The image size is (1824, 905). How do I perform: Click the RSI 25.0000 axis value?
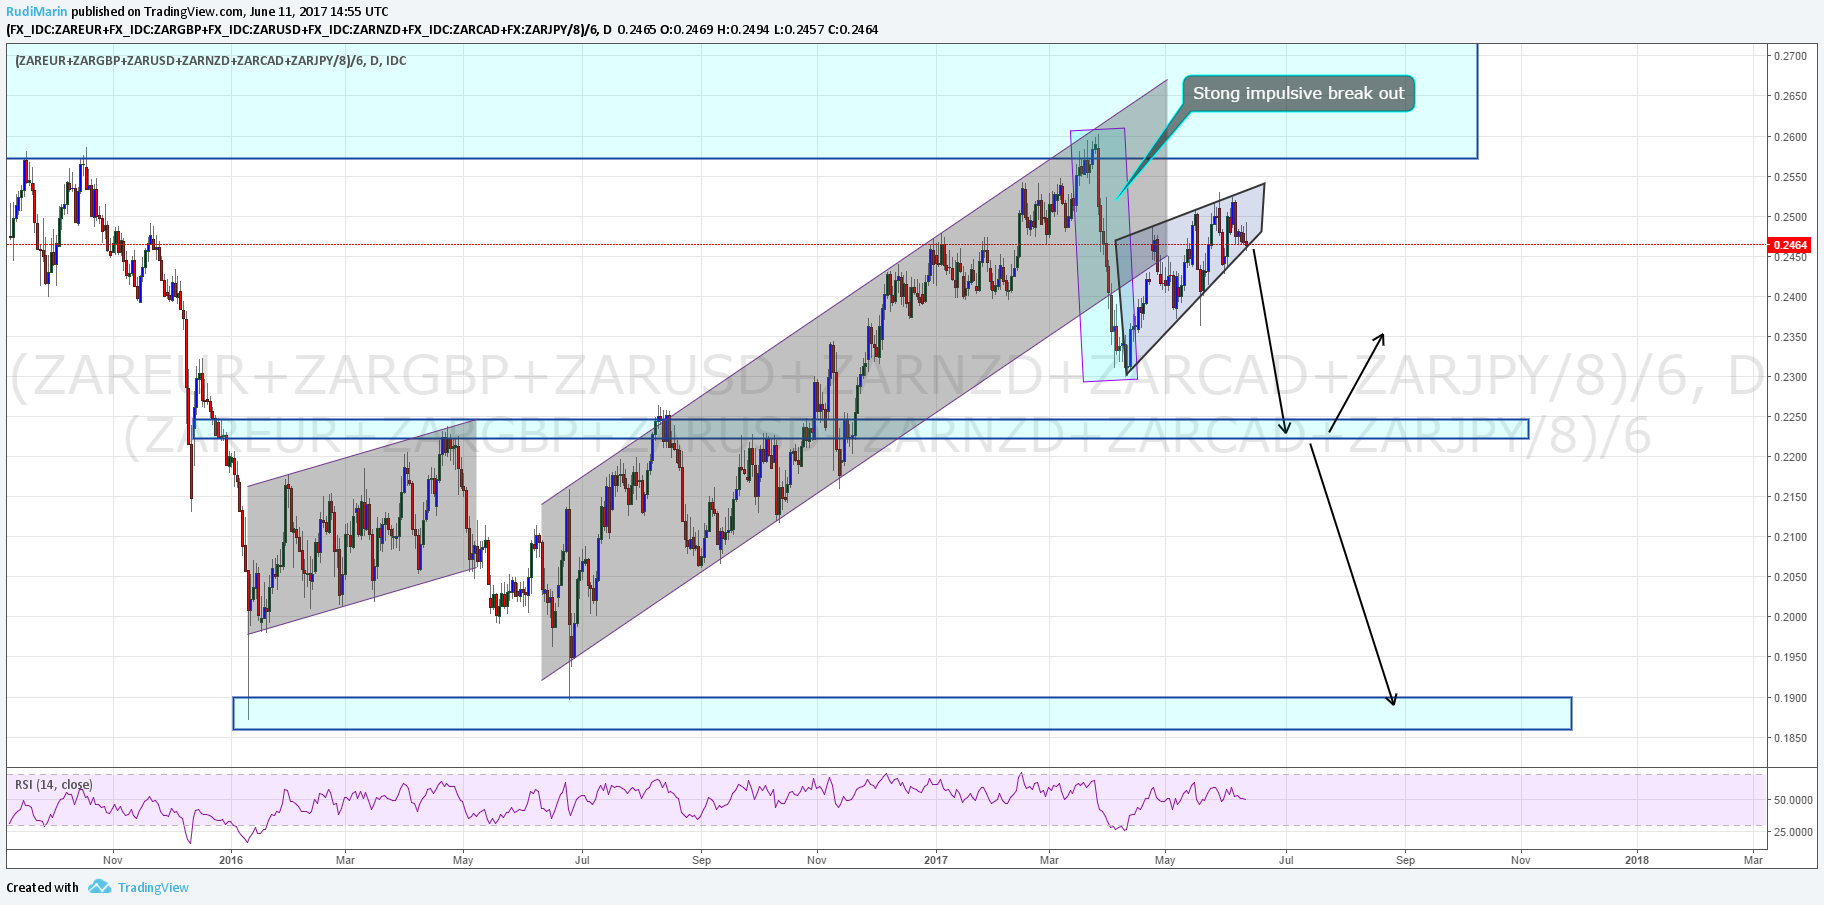1793,832
